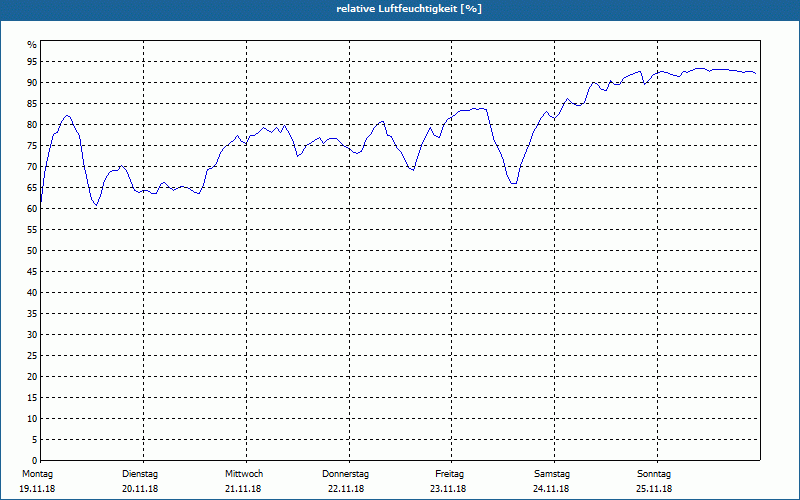Select the Sonntag day label

click(654, 474)
